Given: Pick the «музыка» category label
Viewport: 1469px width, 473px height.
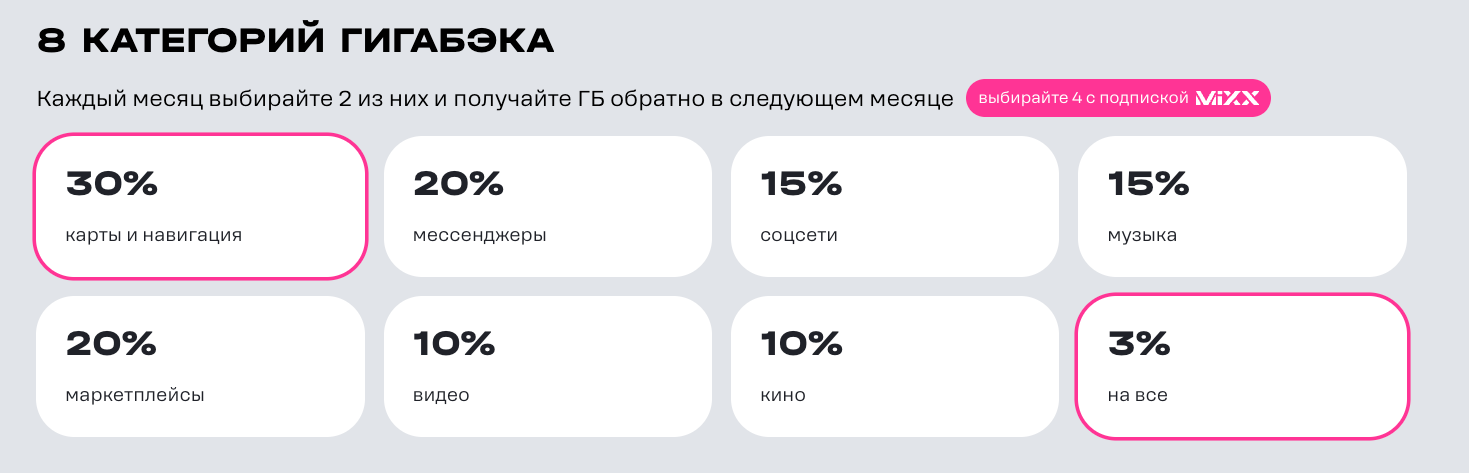Looking at the screenshot, I should [x=1142, y=236].
